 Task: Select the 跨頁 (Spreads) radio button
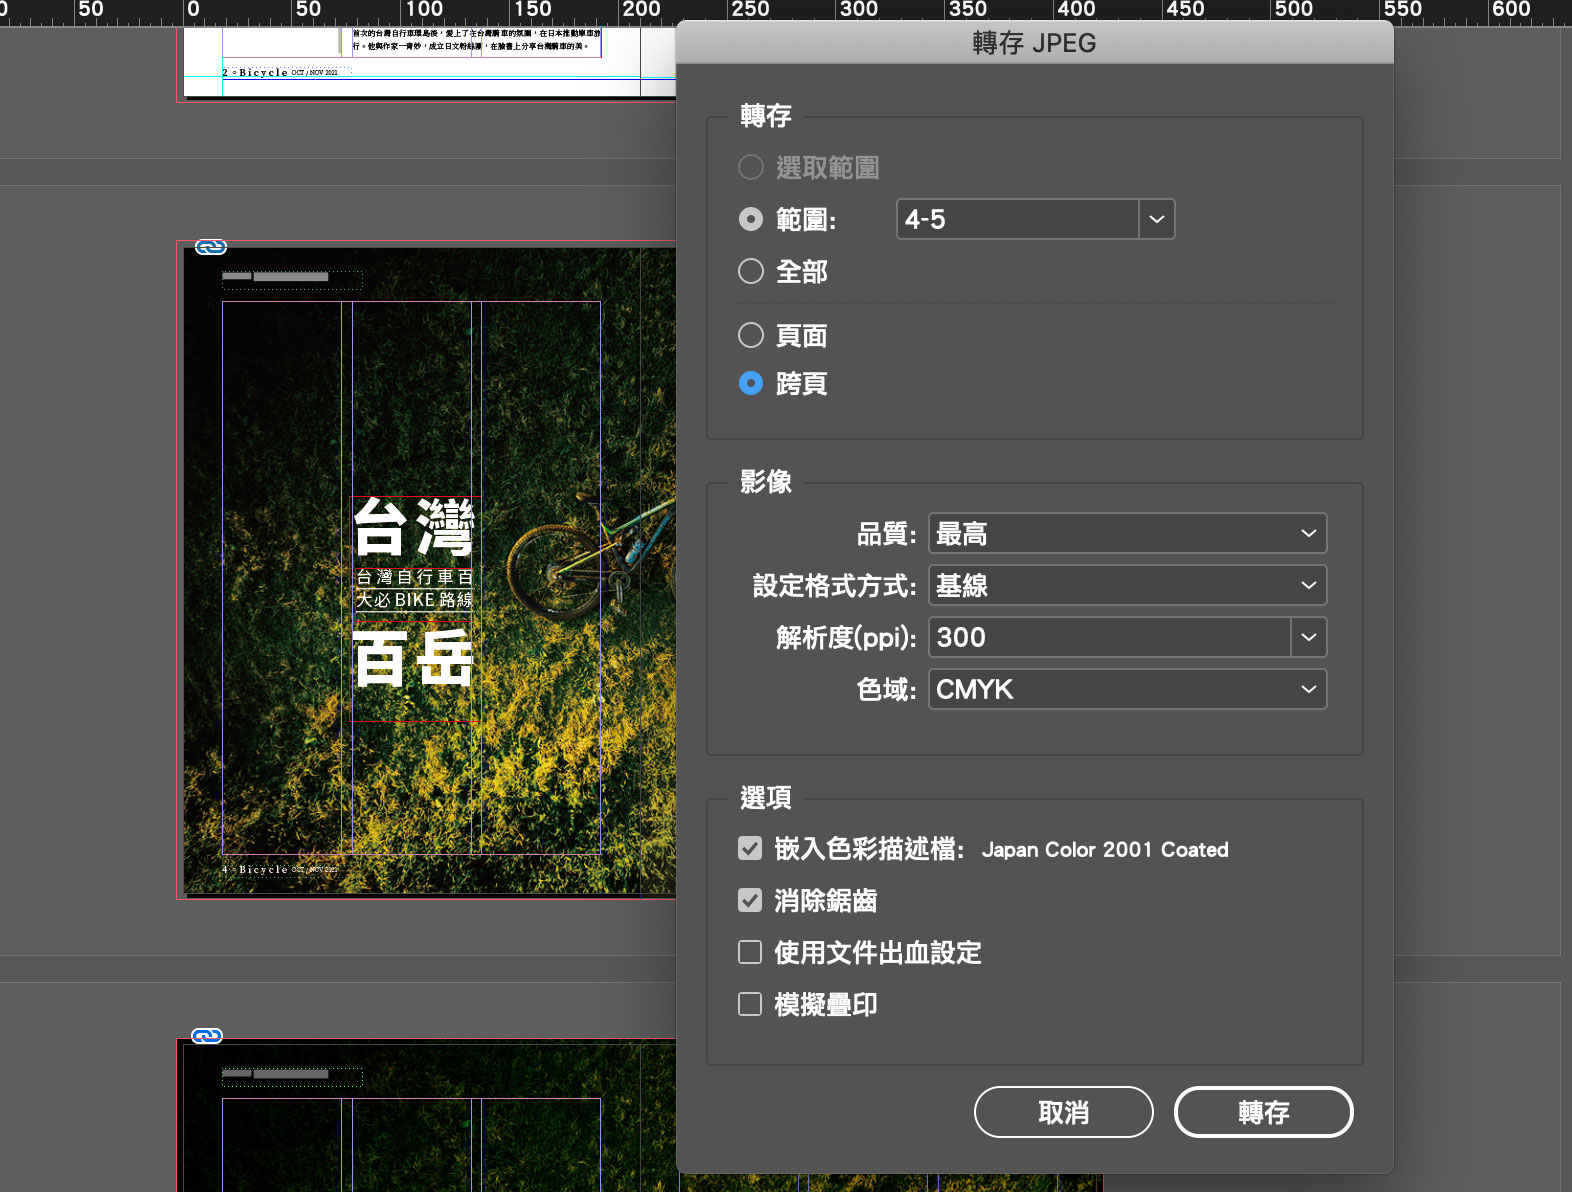751,383
